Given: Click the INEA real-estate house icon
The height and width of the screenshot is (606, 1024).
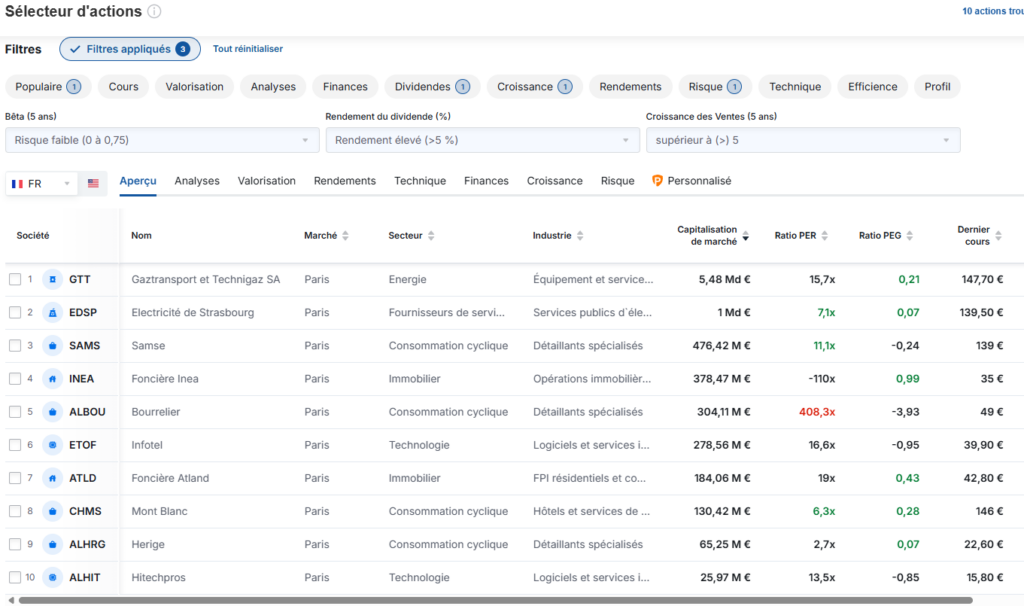Looking at the screenshot, I should coord(53,379).
